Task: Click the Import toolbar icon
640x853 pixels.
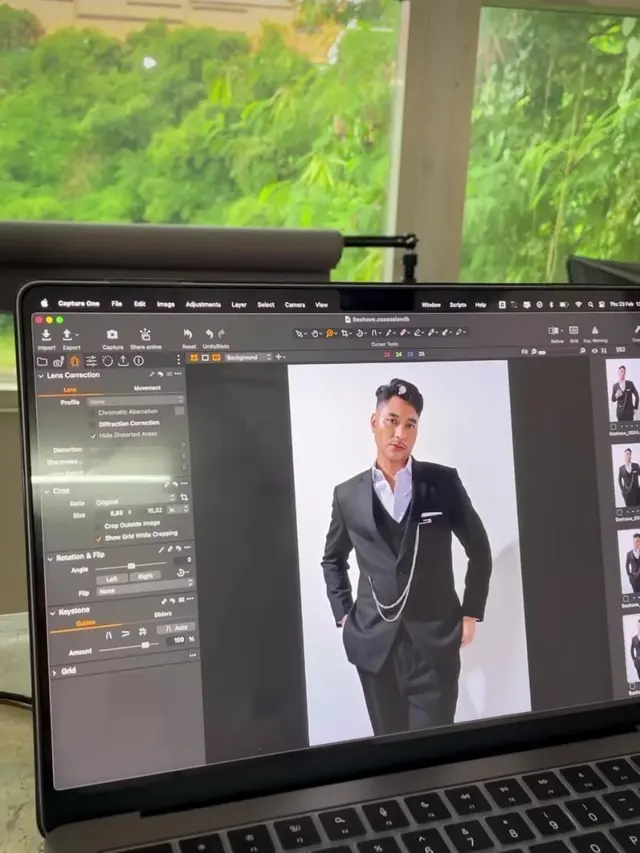Action: point(47,335)
